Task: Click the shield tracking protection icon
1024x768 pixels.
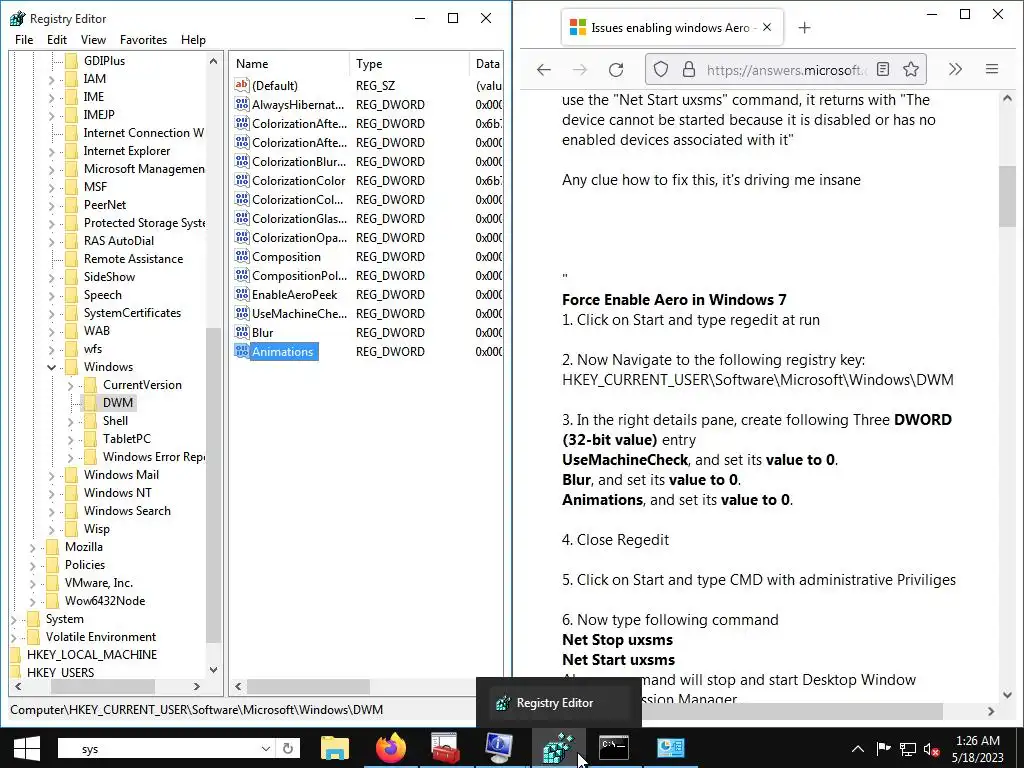Action: (661, 69)
